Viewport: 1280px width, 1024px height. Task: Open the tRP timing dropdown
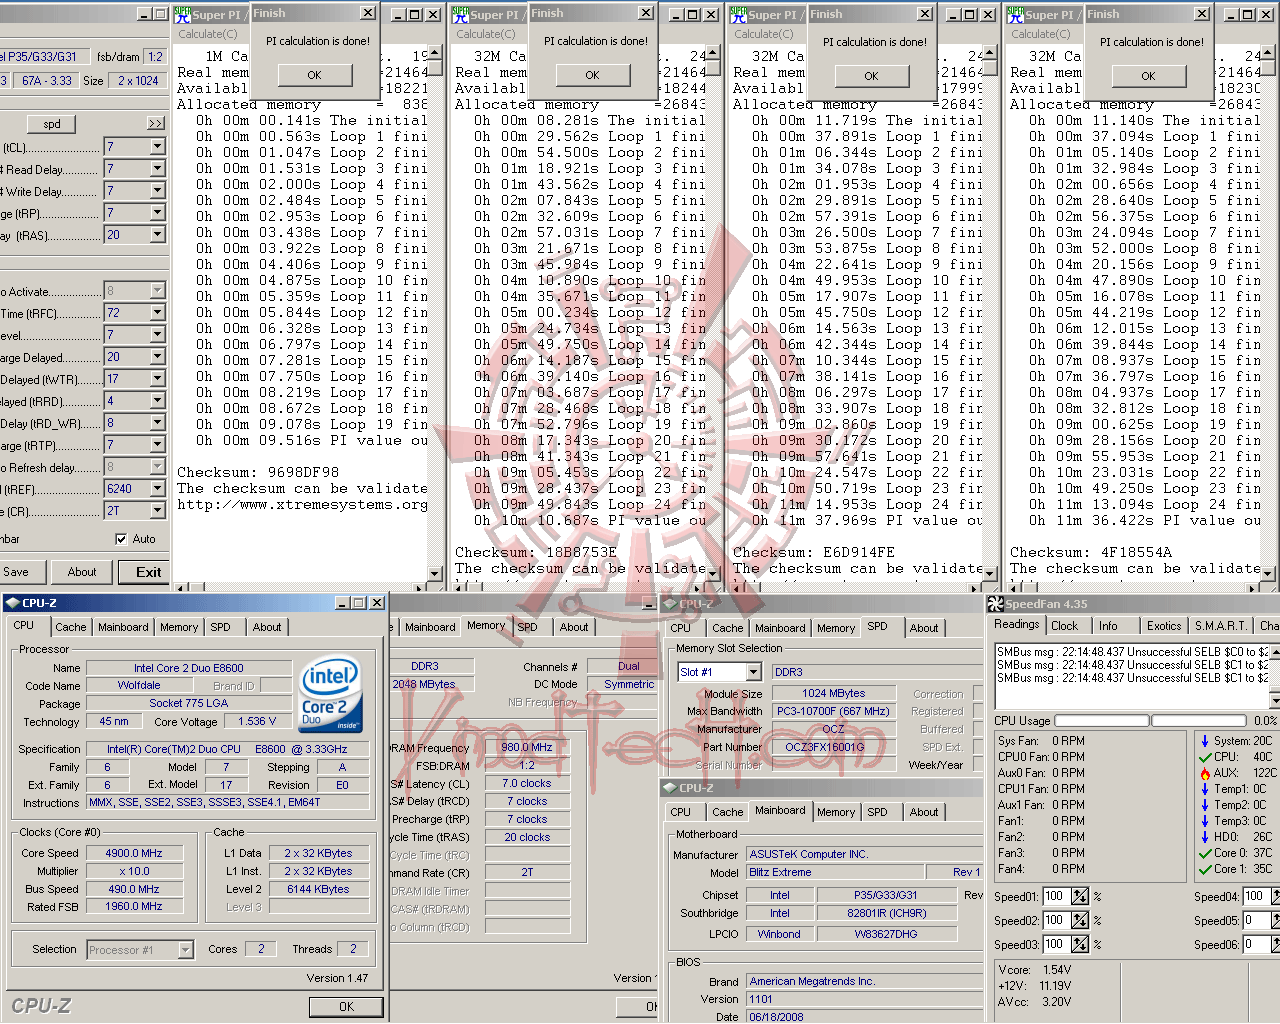(x=157, y=213)
